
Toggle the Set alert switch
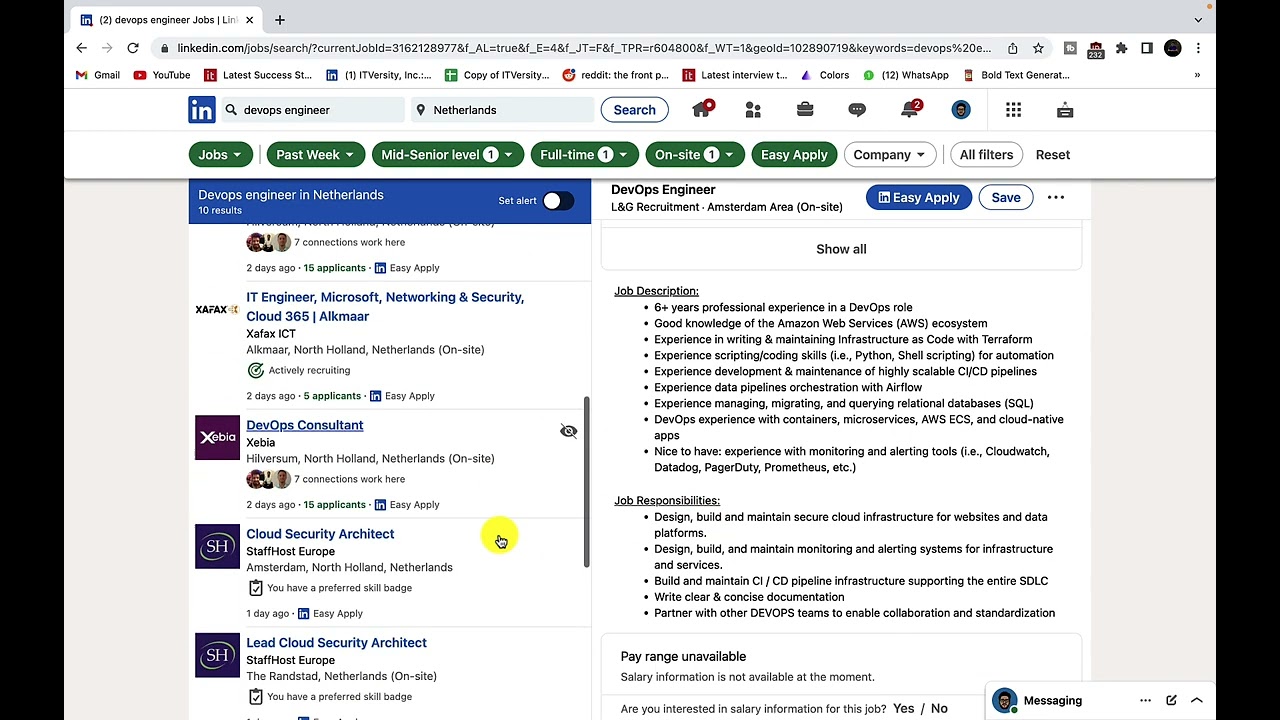[x=557, y=200]
